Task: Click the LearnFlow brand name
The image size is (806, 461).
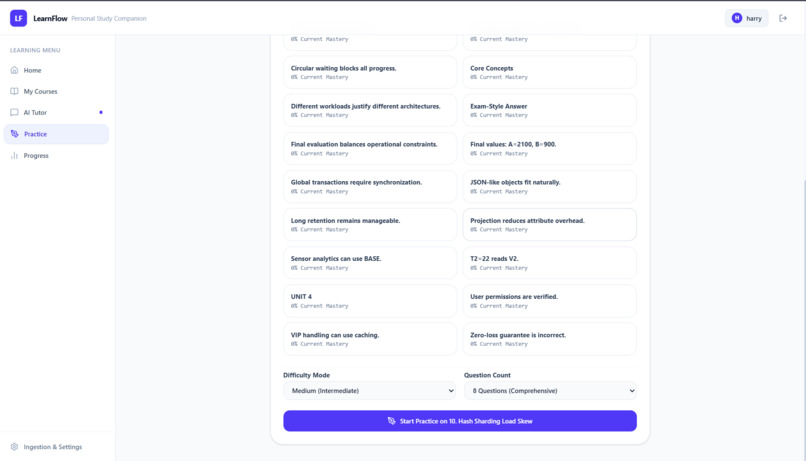Action: click(50, 19)
